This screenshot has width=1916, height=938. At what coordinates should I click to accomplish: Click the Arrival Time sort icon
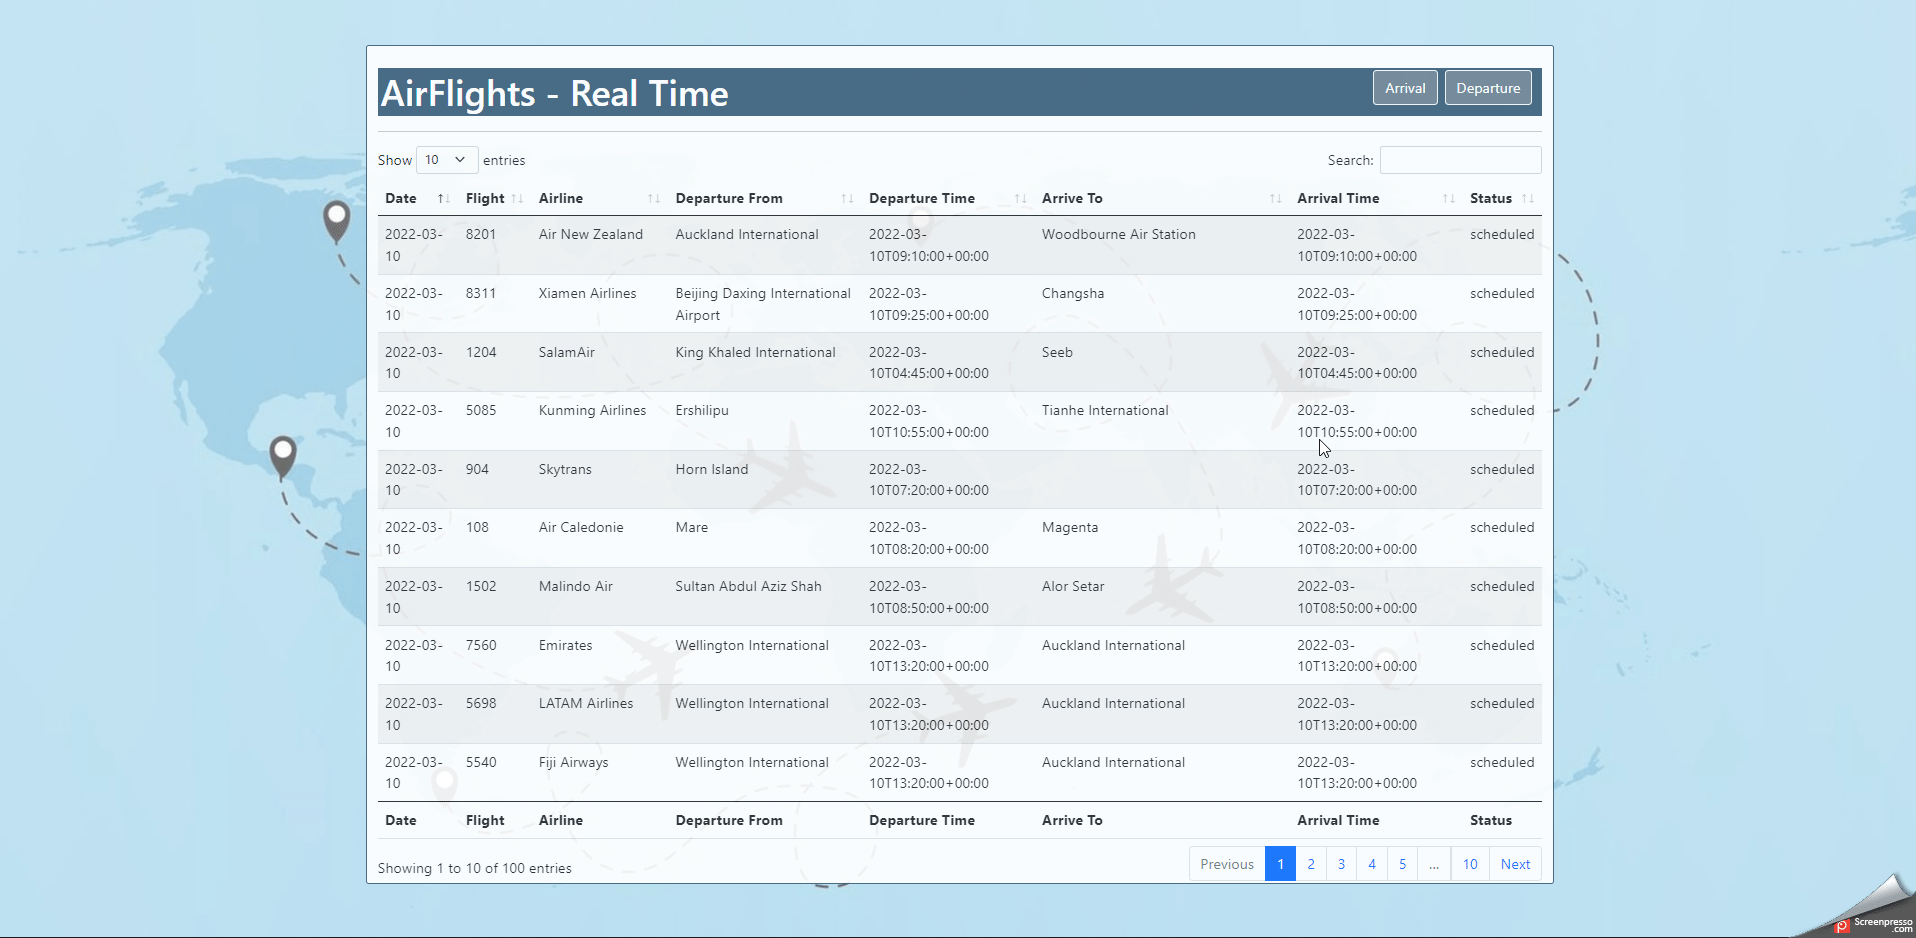[x=1448, y=199]
